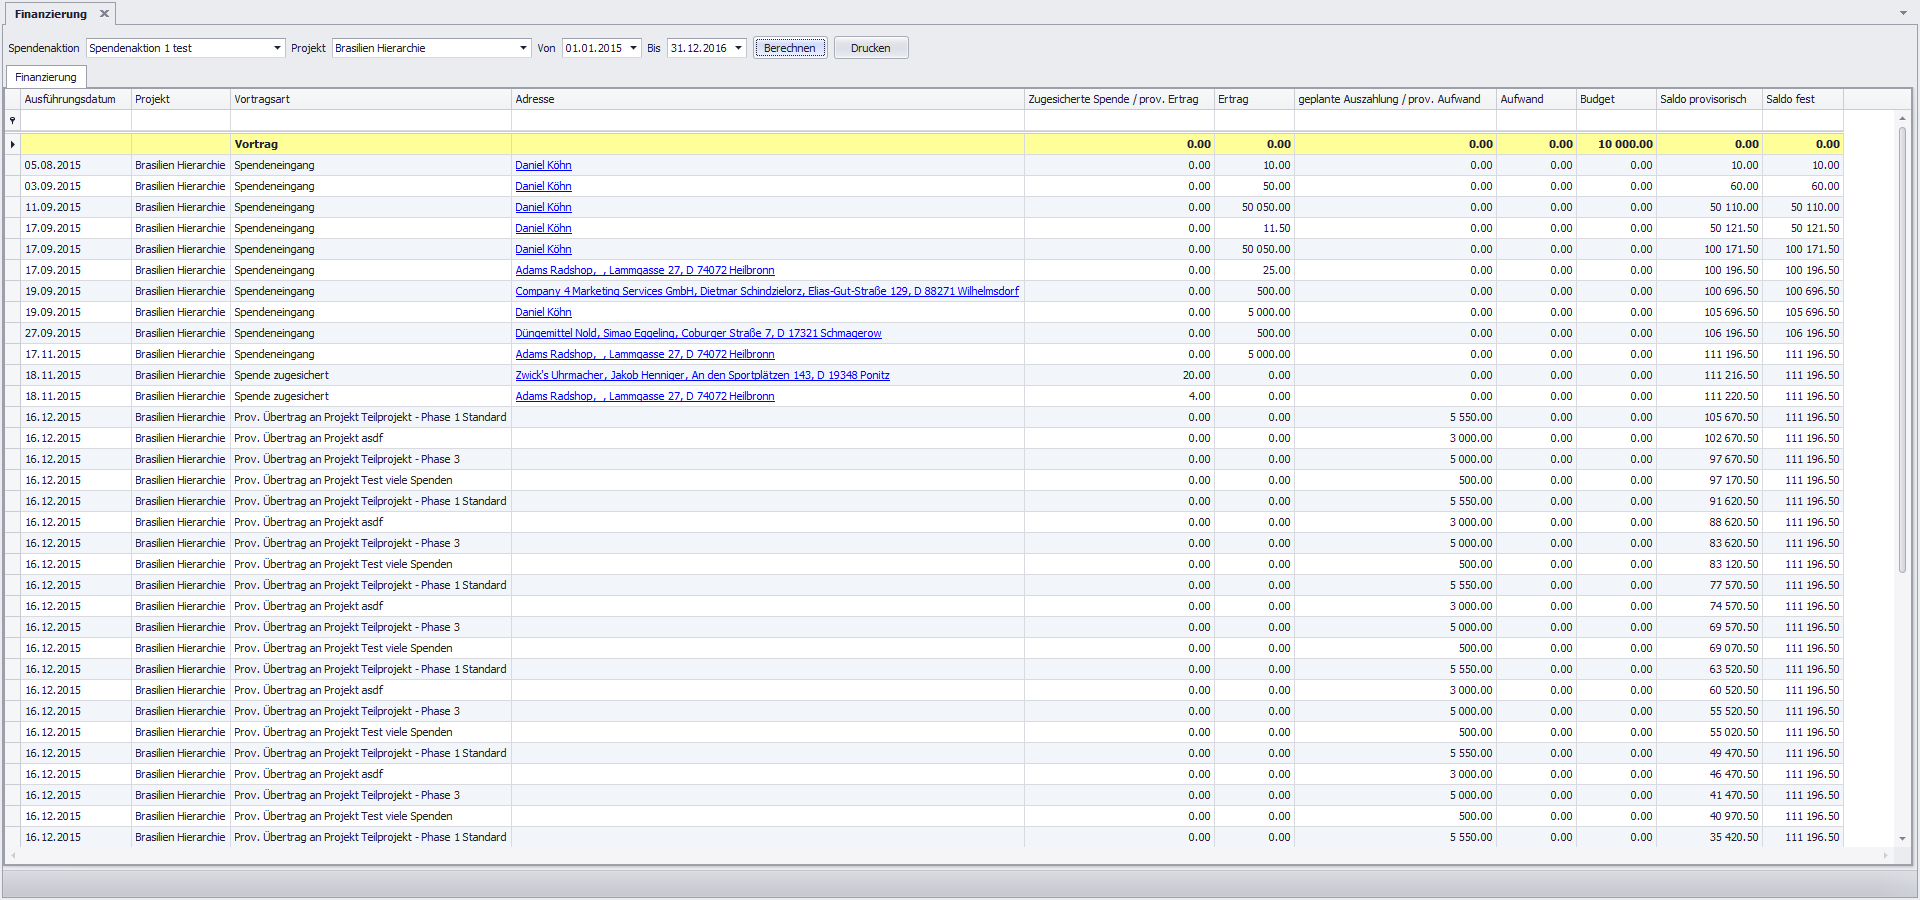
Task: Expand the Projekt combo box
Action: (523, 48)
